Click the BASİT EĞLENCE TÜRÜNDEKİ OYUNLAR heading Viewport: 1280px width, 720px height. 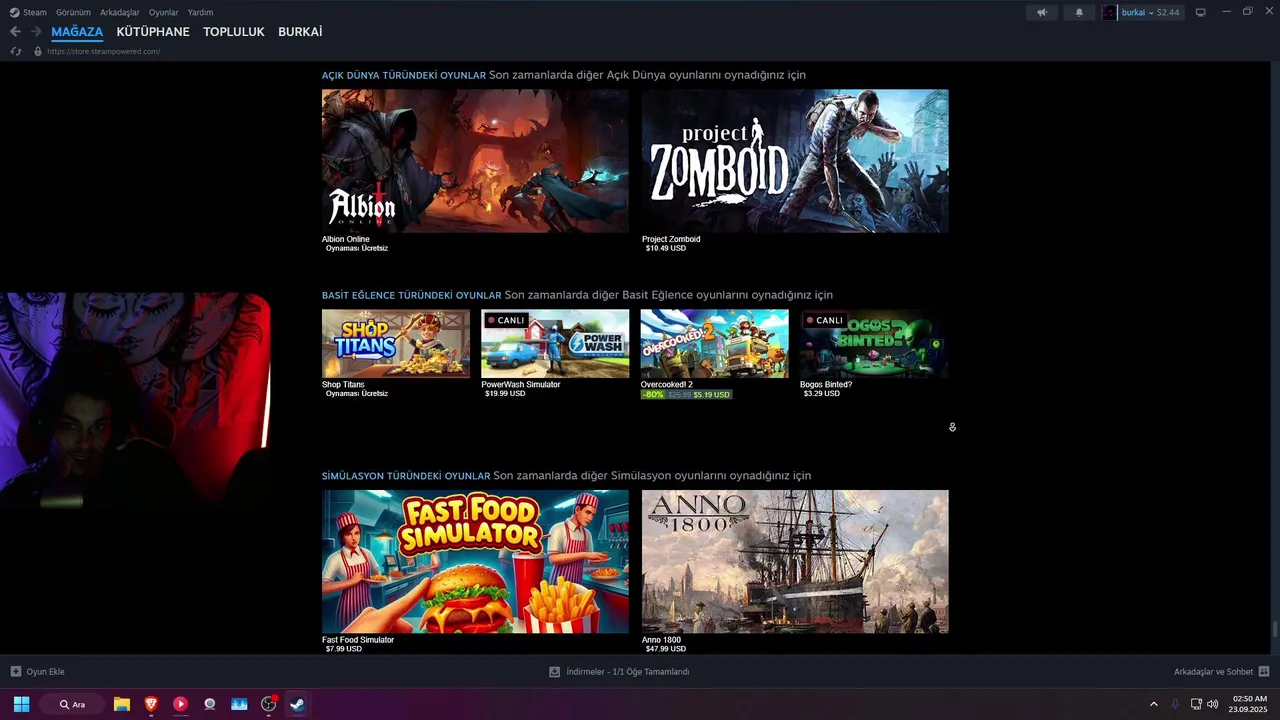(x=411, y=295)
